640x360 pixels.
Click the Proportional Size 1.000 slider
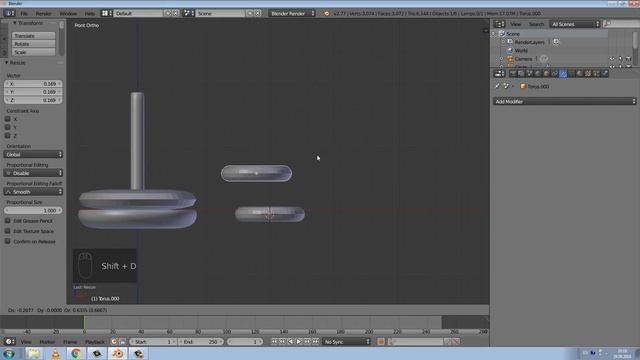pos(33,210)
